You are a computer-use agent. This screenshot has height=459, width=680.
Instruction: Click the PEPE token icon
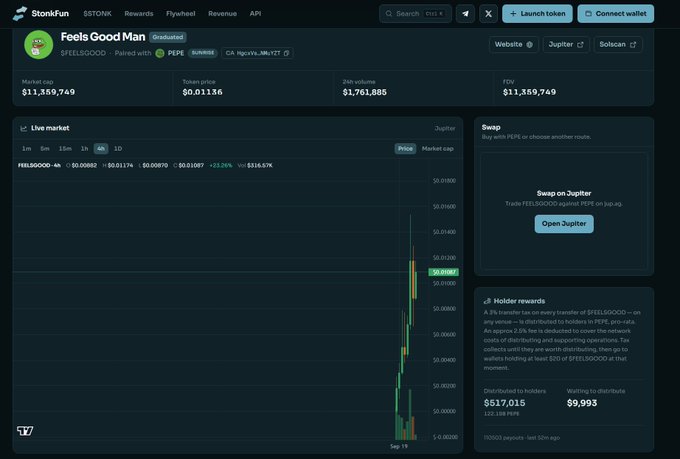[x=160, y=53]
